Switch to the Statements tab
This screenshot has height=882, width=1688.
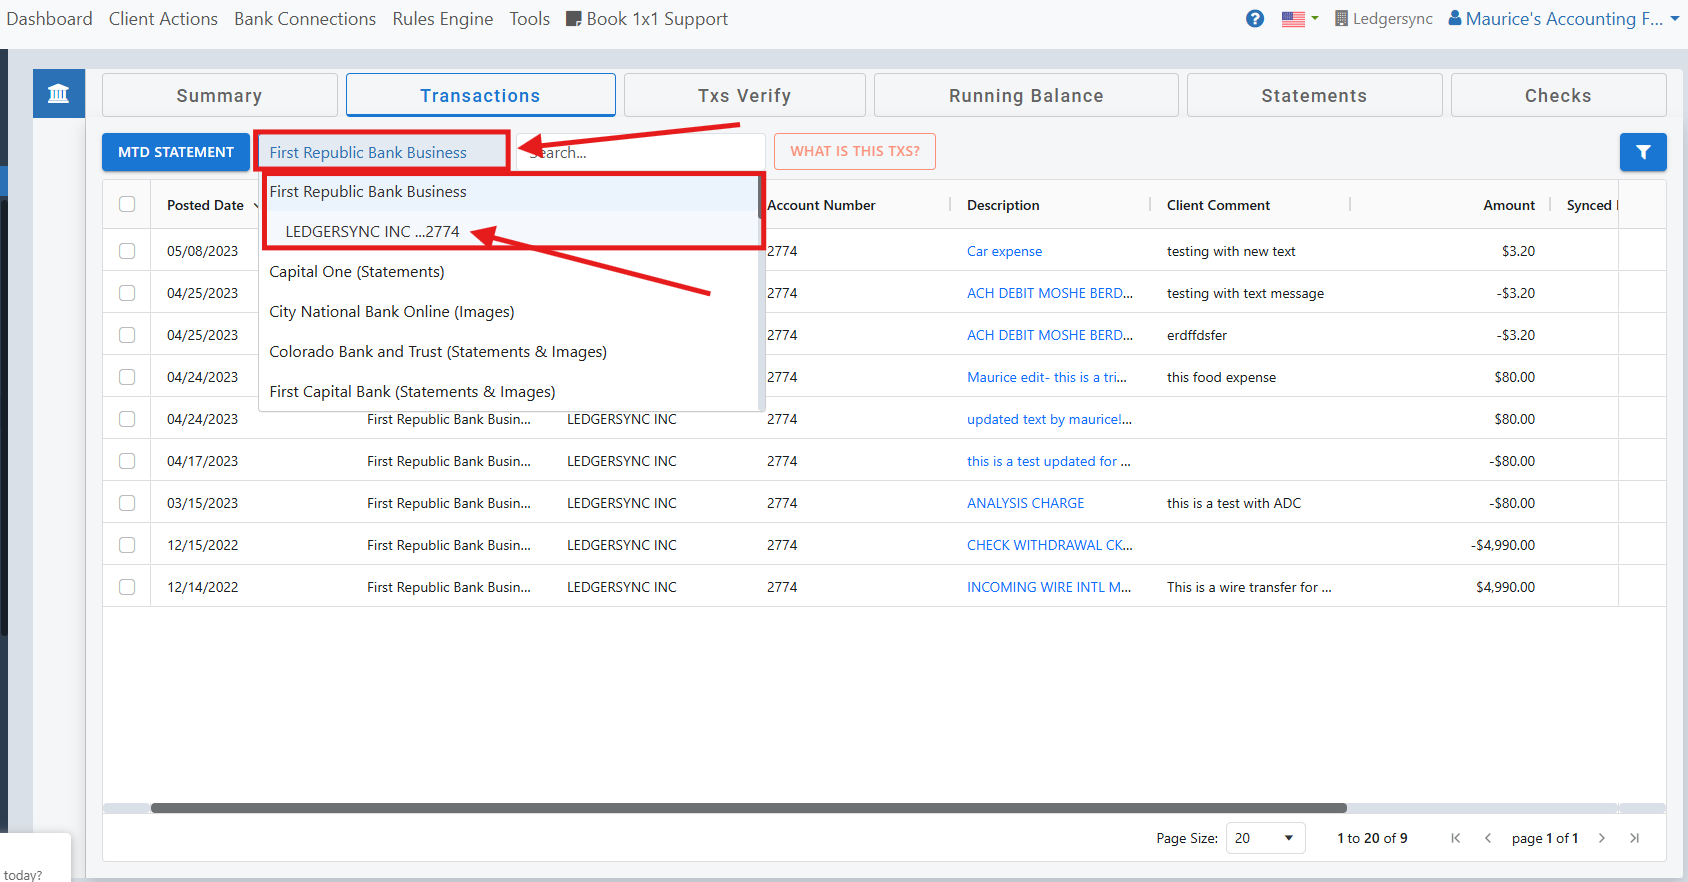pyautogui.click(x=1314, y=95)
